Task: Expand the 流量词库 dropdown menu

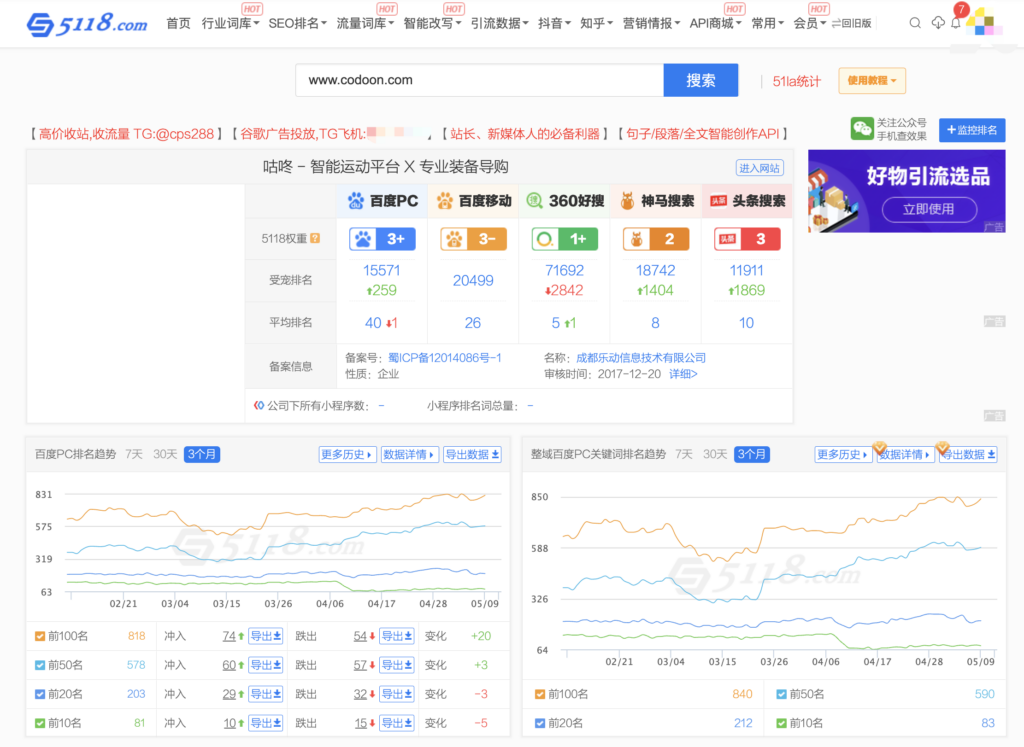Action: pos(365,24)
